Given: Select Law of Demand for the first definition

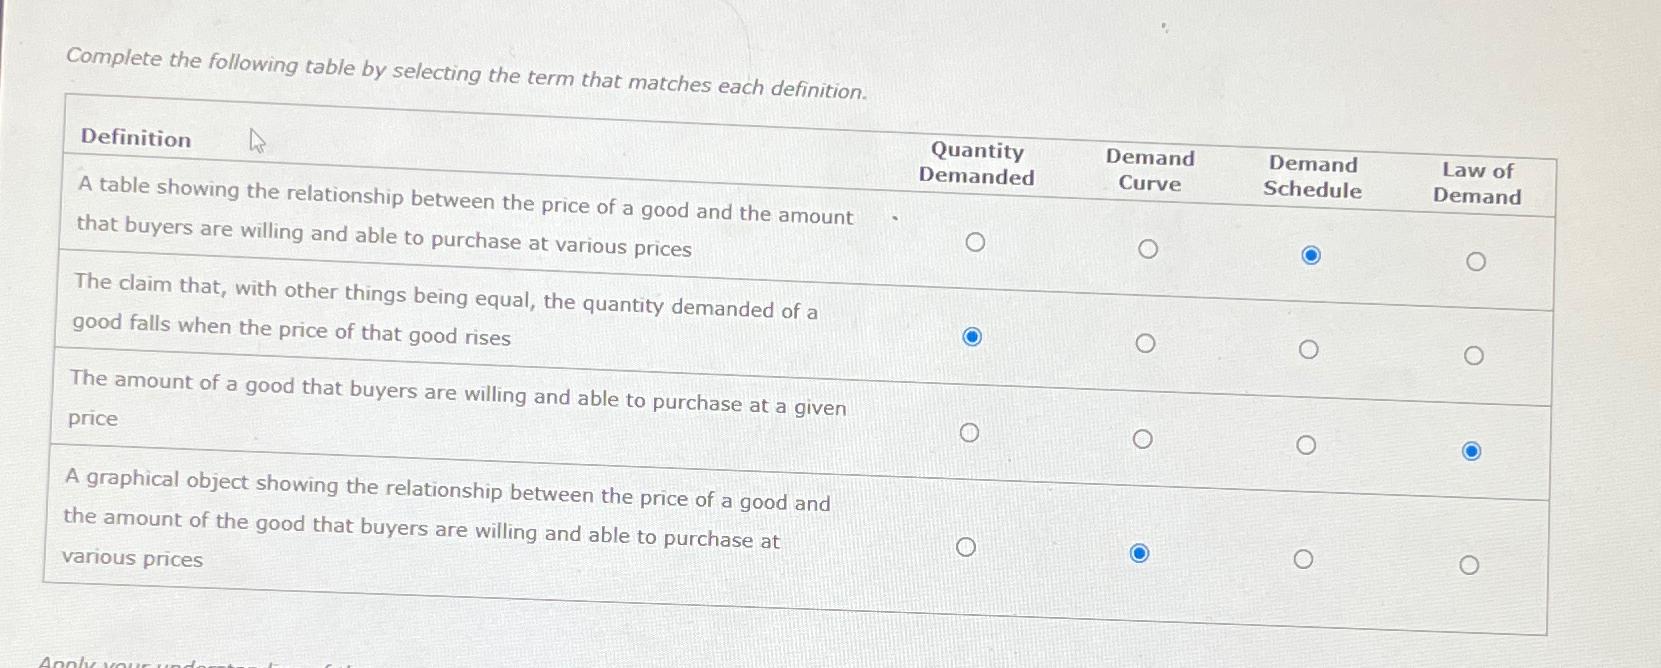Looking at the screenshot, I should [1476, 260].
